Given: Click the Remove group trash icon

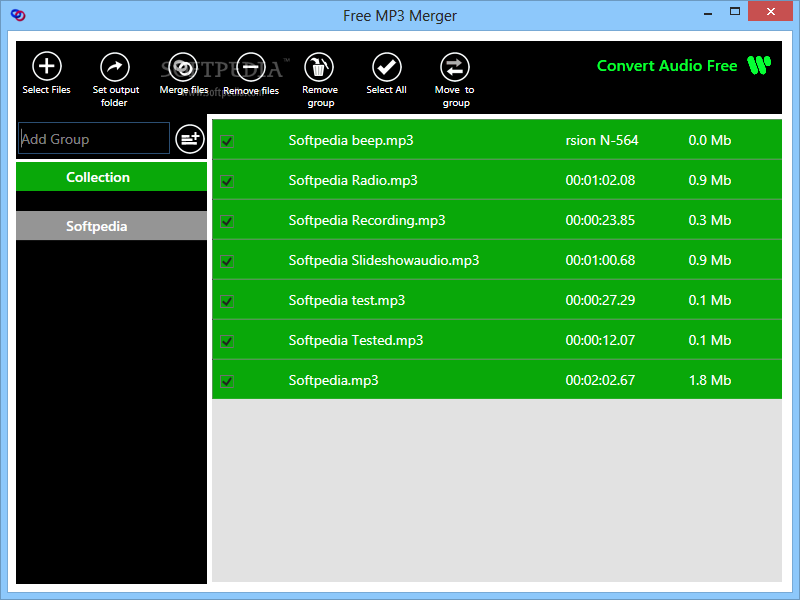Looking at the screenshot, I should click(319, 67).
